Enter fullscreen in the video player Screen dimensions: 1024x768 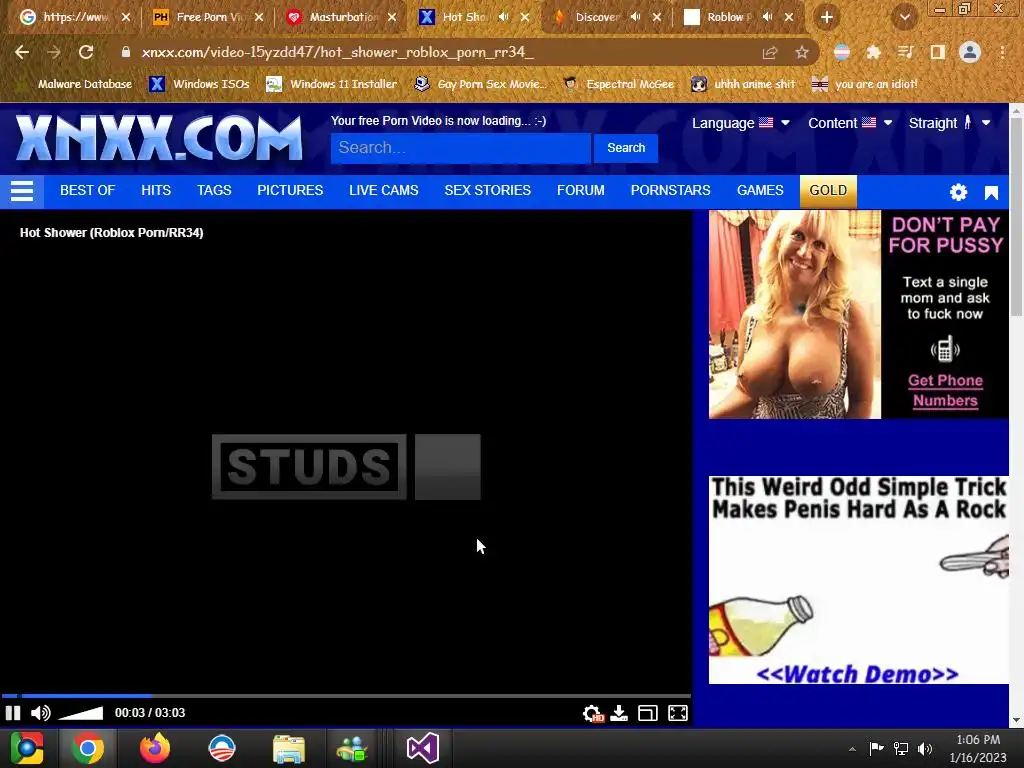tap(678, 713)
